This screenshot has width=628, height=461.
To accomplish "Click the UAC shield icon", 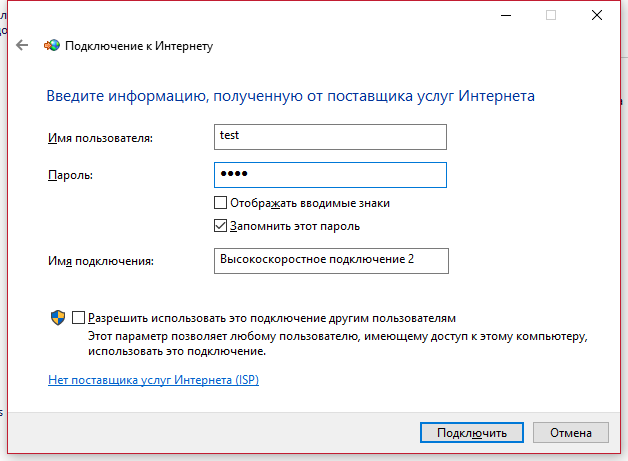I will [x=58, y=318].
